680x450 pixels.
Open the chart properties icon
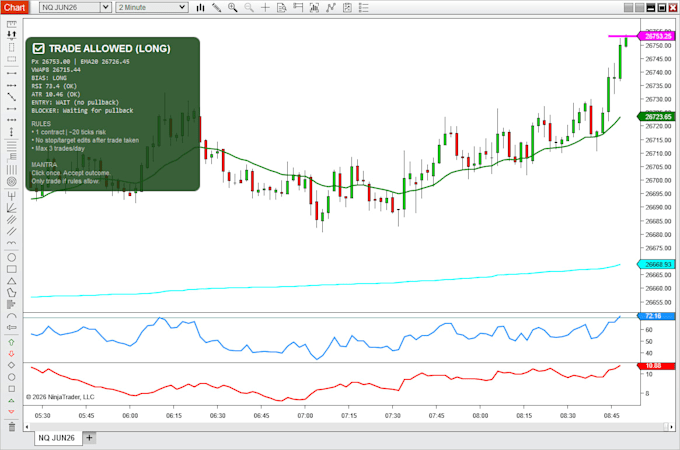click(347, 7)
